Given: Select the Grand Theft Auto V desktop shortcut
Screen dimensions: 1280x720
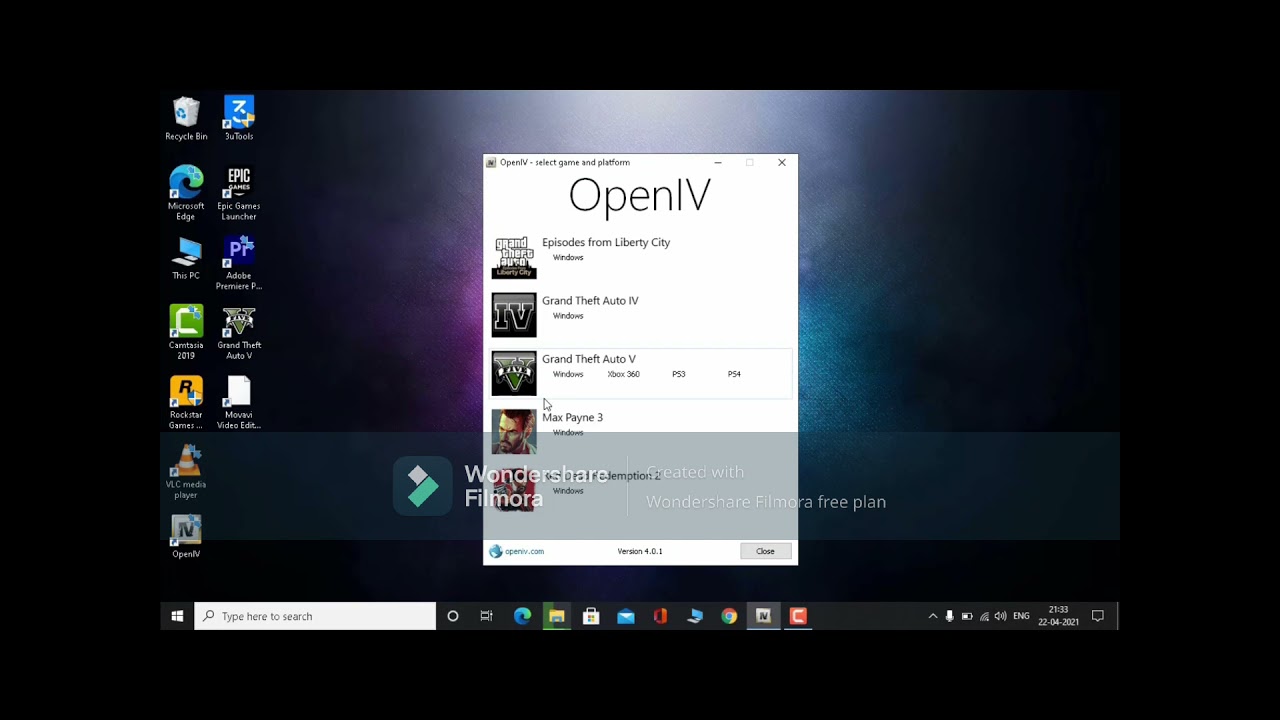Looking at the screenshot, I should point(239,332).
